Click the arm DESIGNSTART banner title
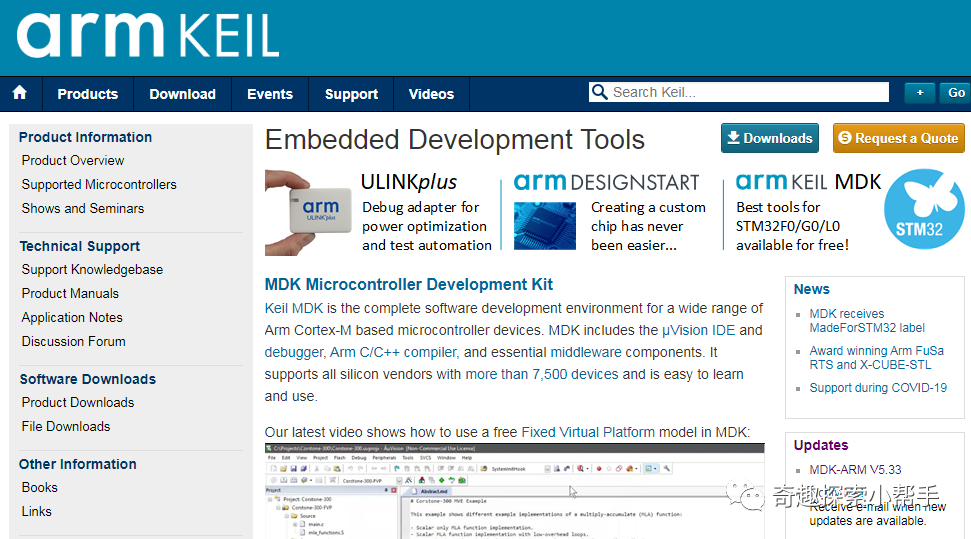Image resolution: width=971 pixels, height=539 pixels. pos(606,182)
